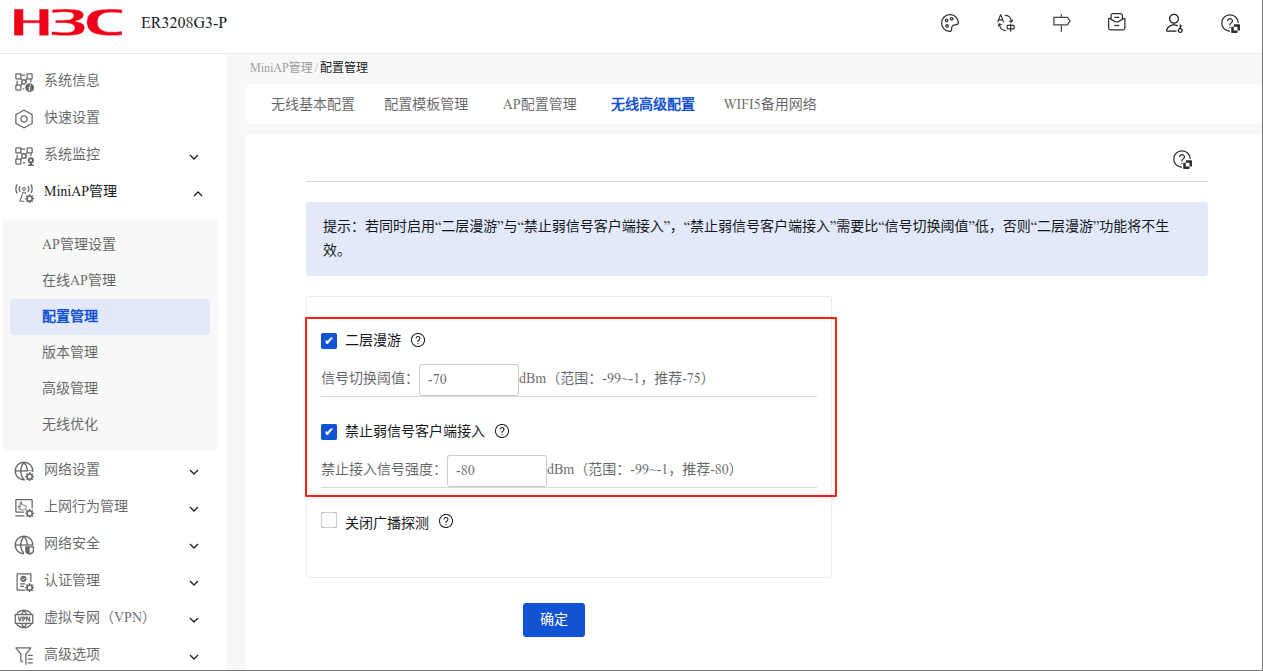Switch to the 无线基本配置 tab
This screenshot has width=1263, height=671.
point(312,104)
